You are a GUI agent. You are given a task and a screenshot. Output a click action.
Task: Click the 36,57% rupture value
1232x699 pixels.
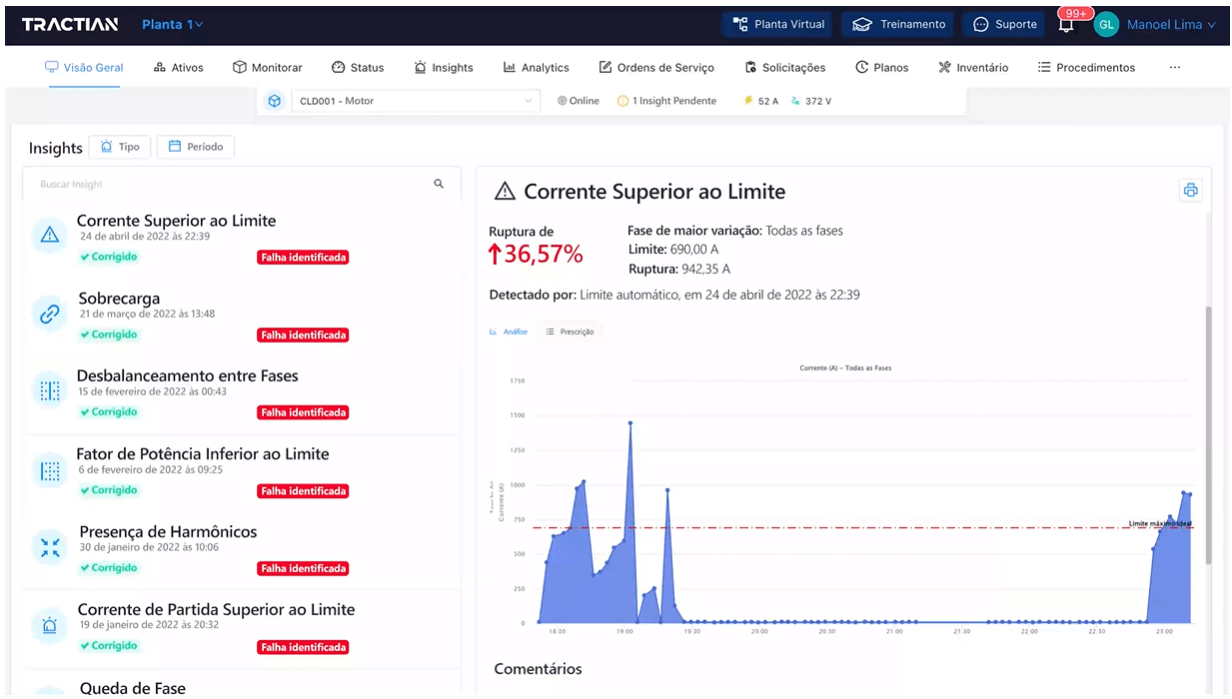click(x=536, y=254)
